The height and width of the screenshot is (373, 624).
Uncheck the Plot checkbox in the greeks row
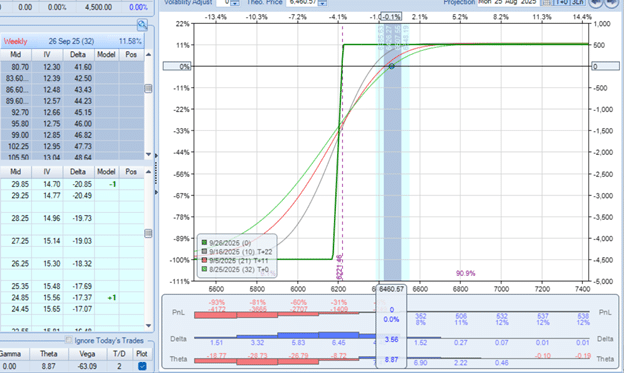point(142,366)
